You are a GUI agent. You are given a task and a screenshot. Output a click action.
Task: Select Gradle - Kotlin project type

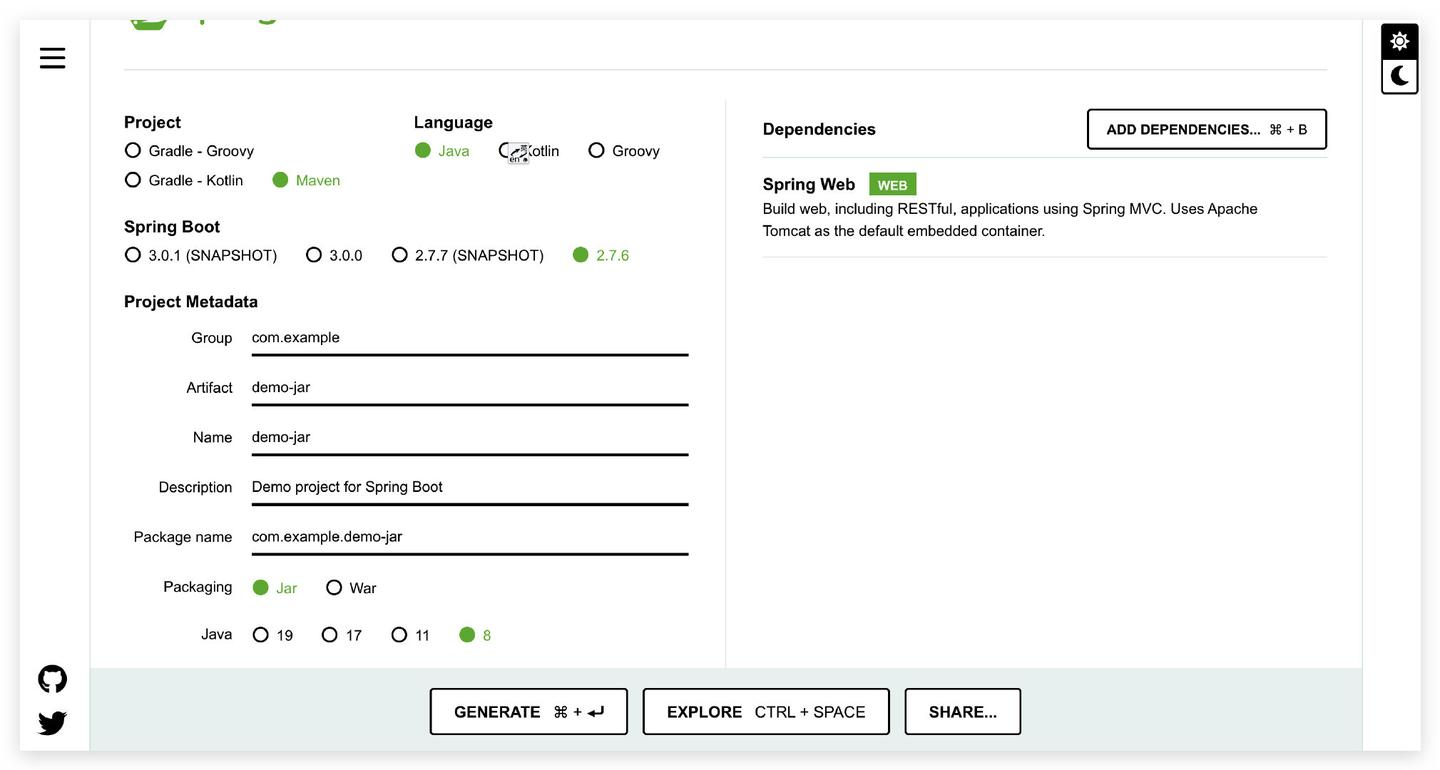(133, 180)
